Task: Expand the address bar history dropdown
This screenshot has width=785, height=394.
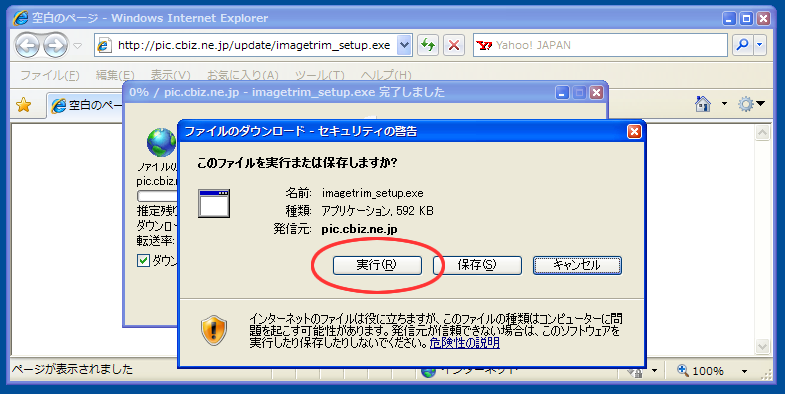Action: 405,46
